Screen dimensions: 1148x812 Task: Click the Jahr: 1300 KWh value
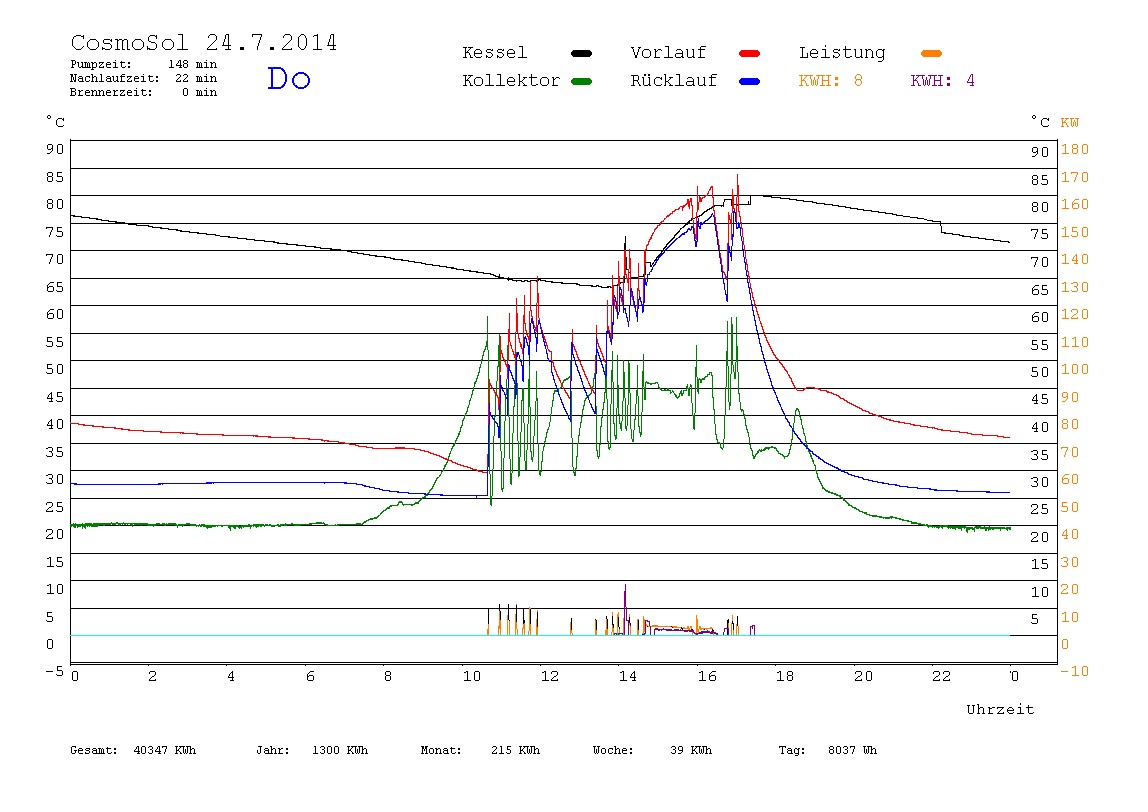(312, 750)
